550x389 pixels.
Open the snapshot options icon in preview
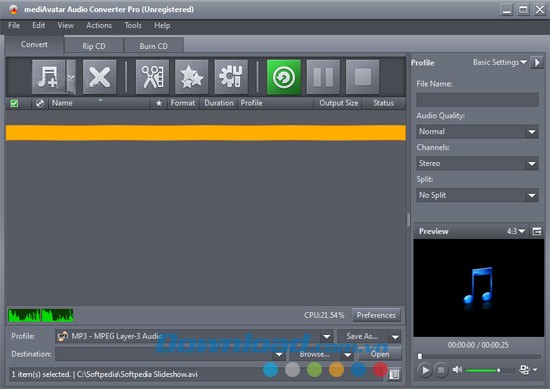point(524,370)
